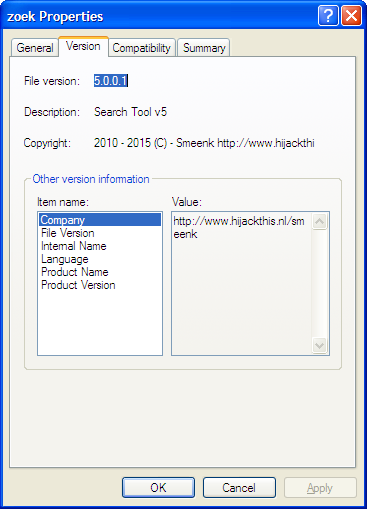Click the selected 5.0.0.1 file version text
The image size is (367, 509).
click(111, 81)
